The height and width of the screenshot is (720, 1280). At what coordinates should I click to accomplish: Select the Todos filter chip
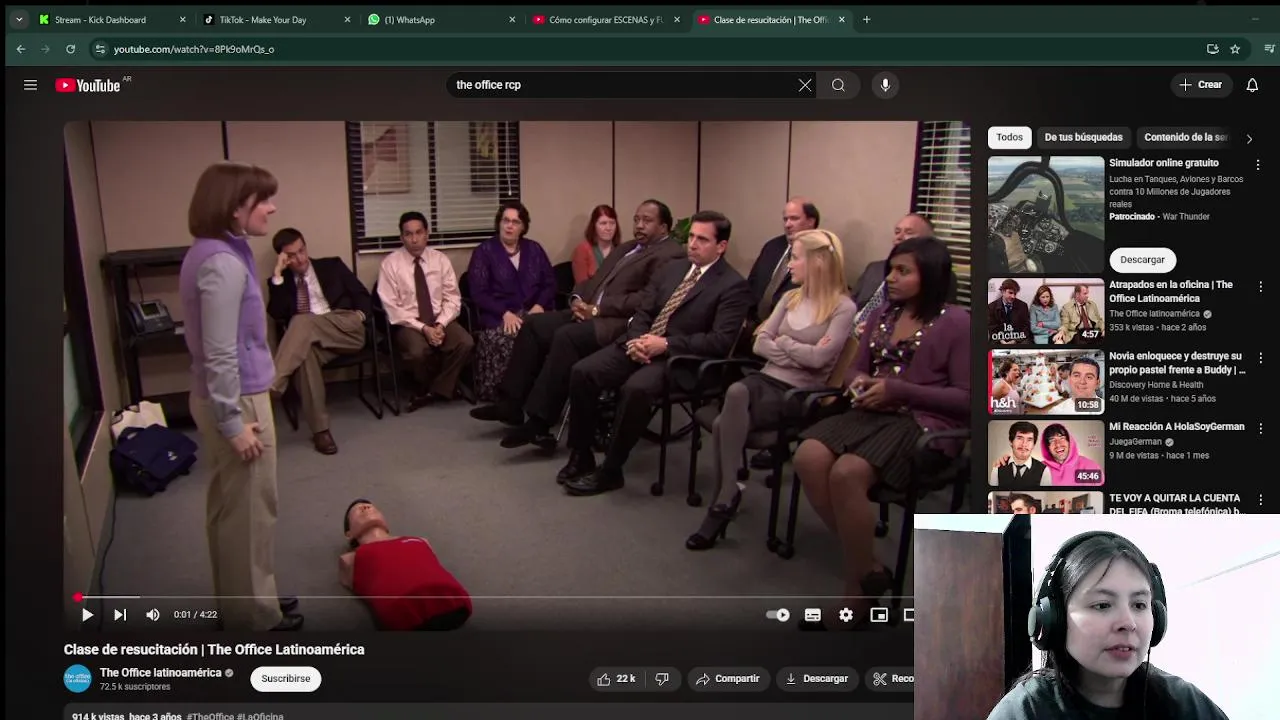point(1009,137)
